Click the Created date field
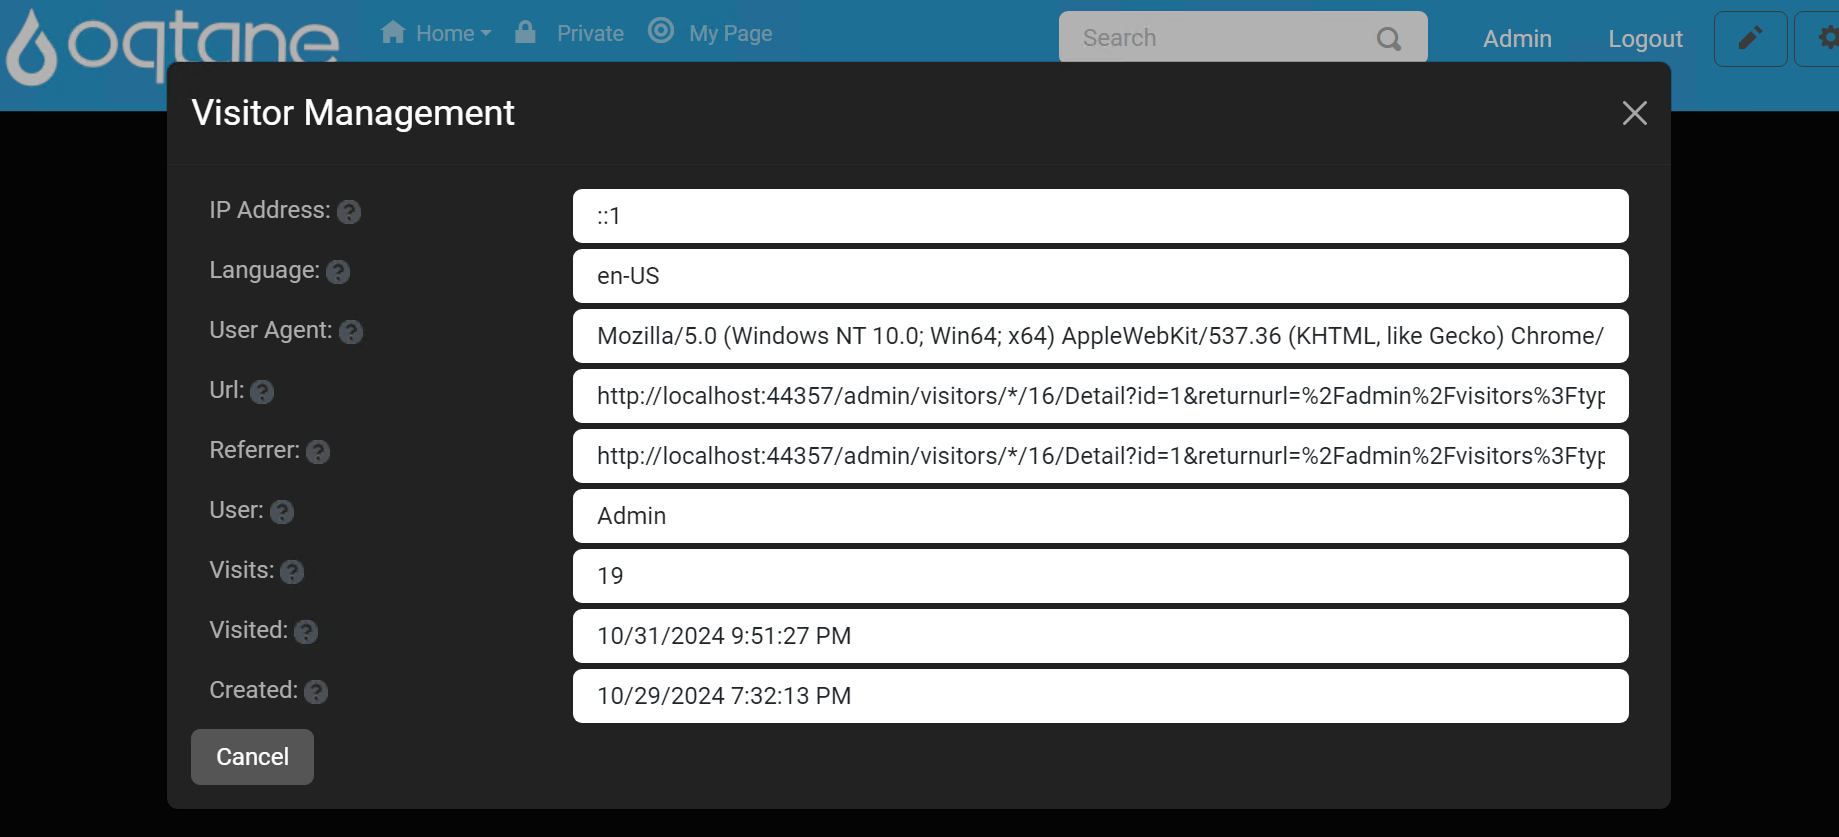The width and height of the screenshot is (1839, 837). (x=1100, y=696)
